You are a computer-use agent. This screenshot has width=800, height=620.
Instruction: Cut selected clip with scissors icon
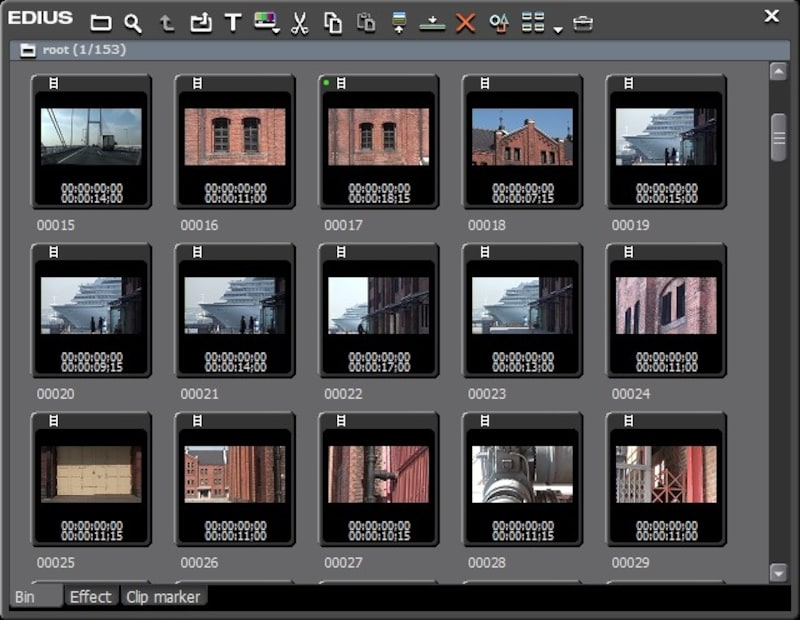(x=299, y=22)
